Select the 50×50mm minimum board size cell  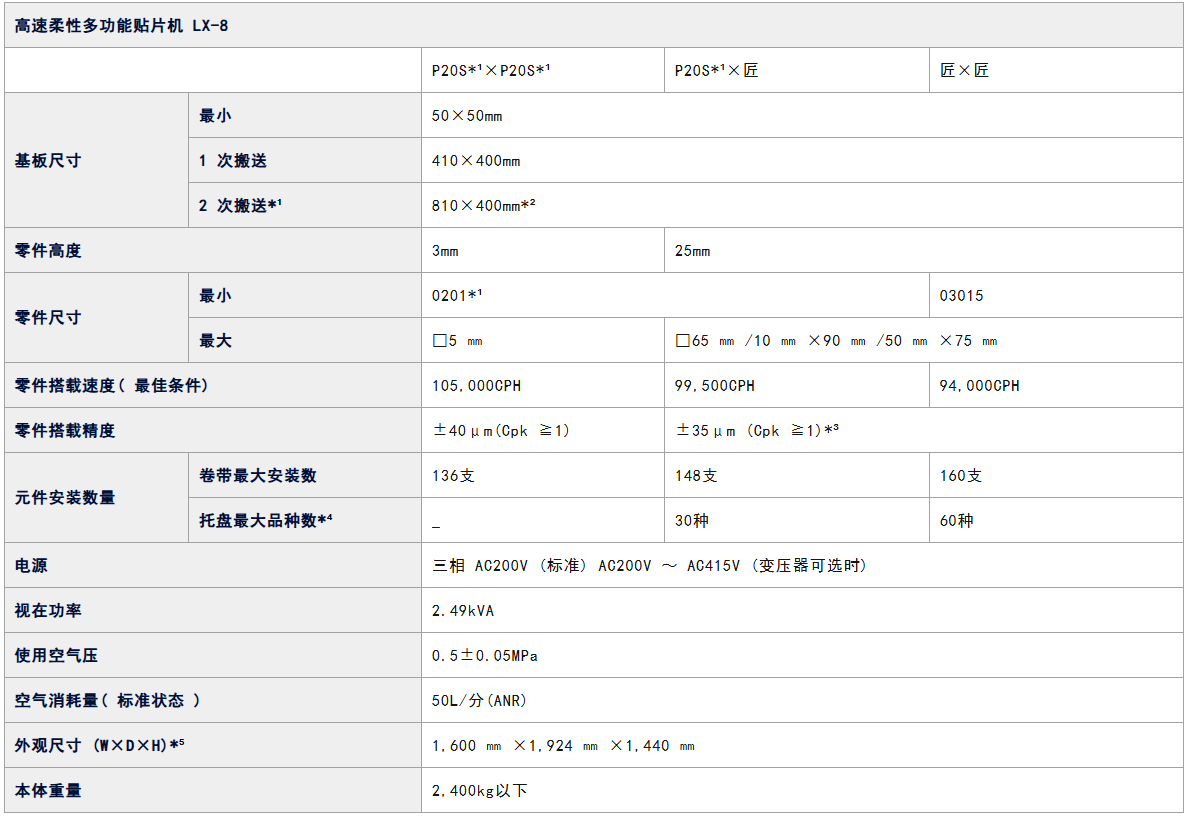click(467, 116)
